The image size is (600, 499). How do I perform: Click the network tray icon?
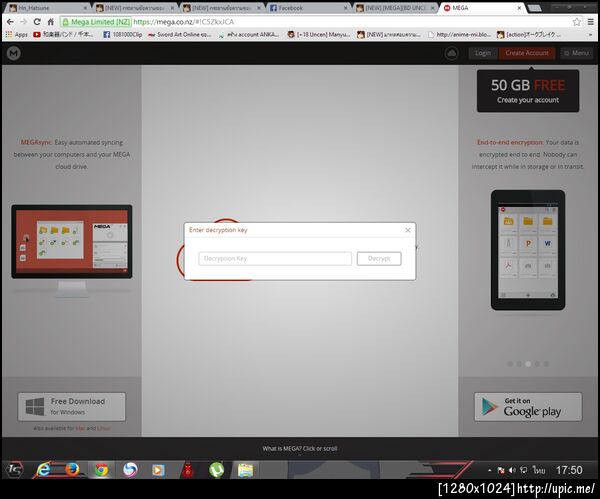(x=523, y=470)
